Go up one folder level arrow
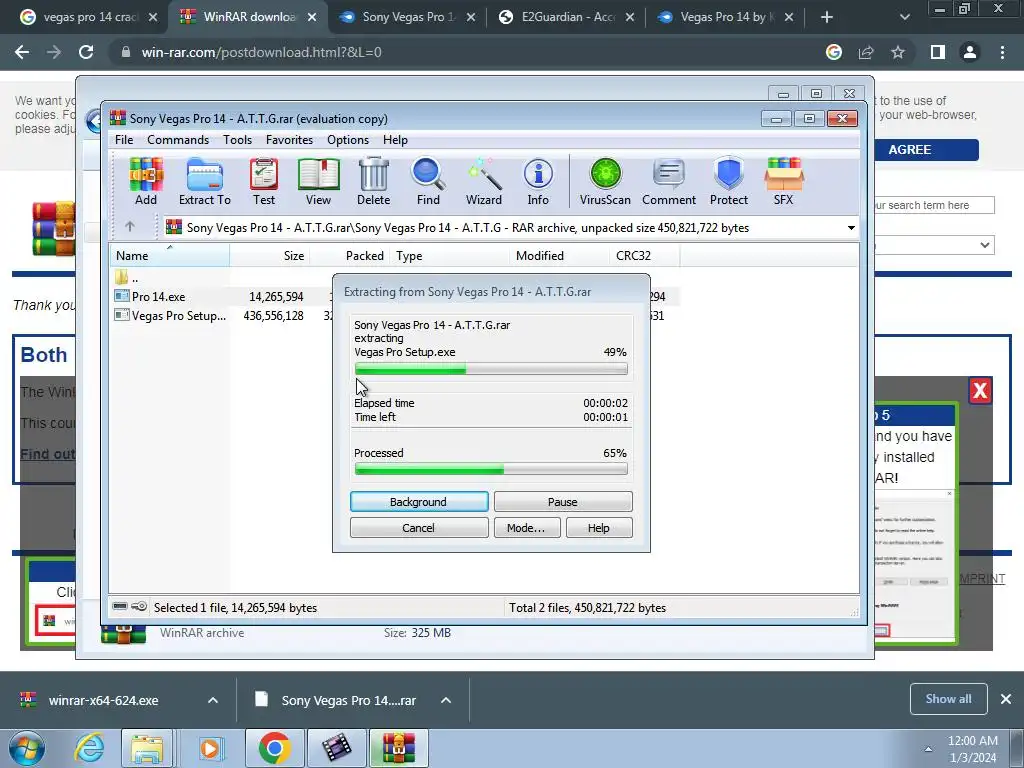This screenshot has height=768, width=1024. (129, 227)
